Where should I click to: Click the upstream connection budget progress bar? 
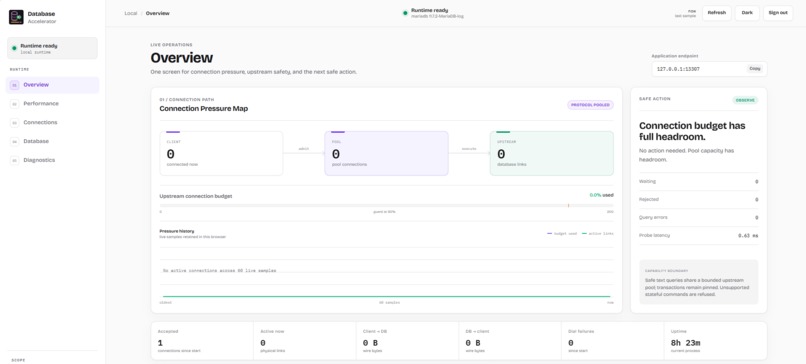[x=387, y=206]
